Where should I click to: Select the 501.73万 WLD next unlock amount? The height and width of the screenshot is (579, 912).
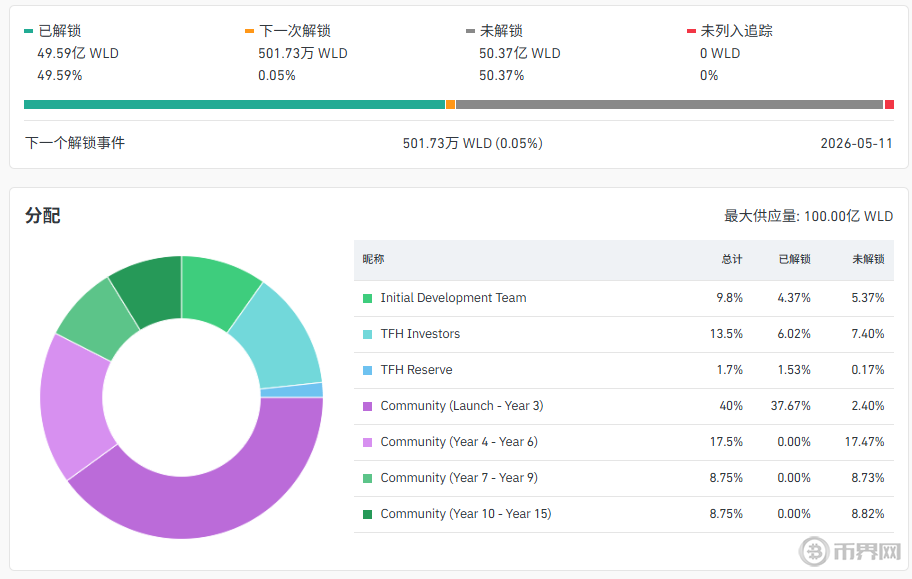point(302,54)
